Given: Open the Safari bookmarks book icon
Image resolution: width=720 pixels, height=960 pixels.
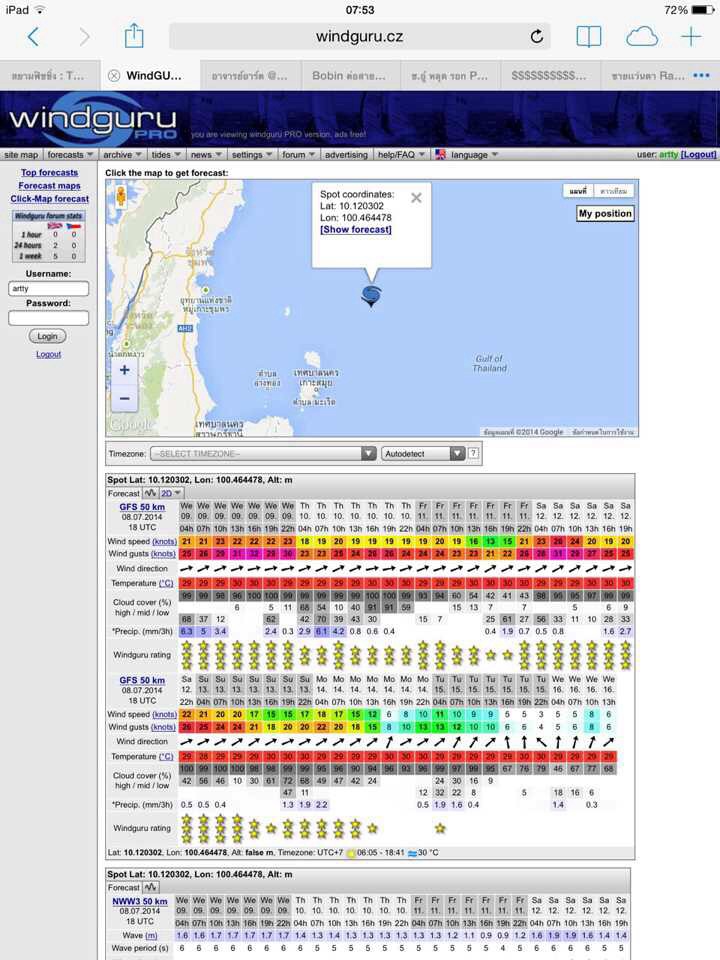Looking at the screenshot, I should [x=588, y=37].
